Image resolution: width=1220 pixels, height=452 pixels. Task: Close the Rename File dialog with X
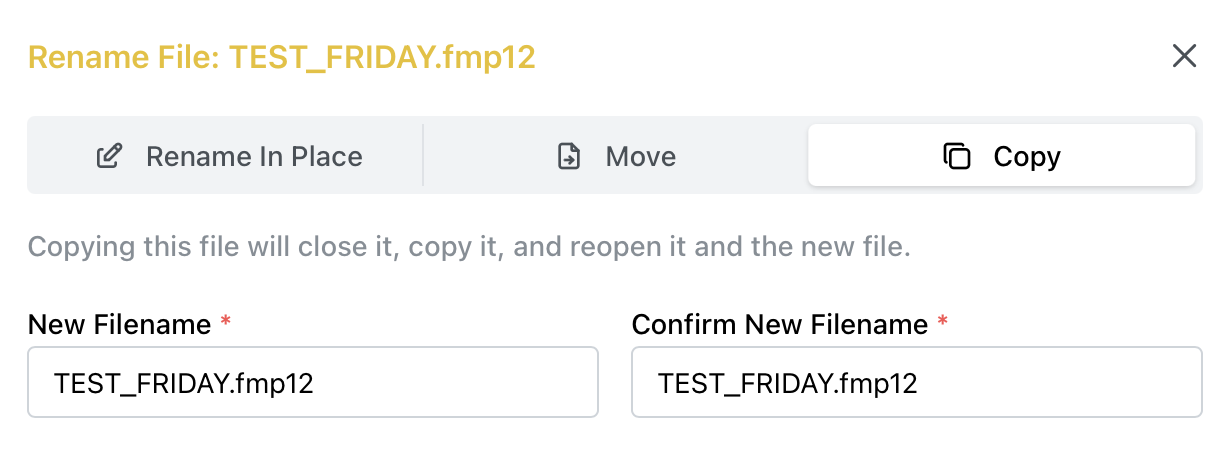click(x=1184, y=56)
